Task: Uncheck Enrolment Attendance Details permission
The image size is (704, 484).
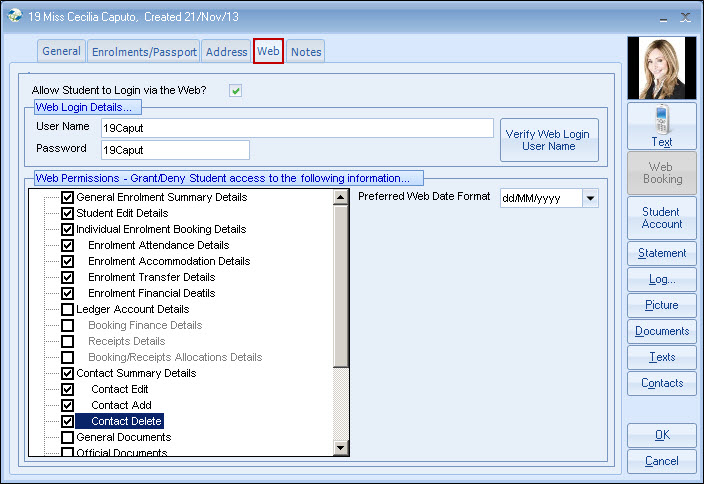Action: [68, 245]
